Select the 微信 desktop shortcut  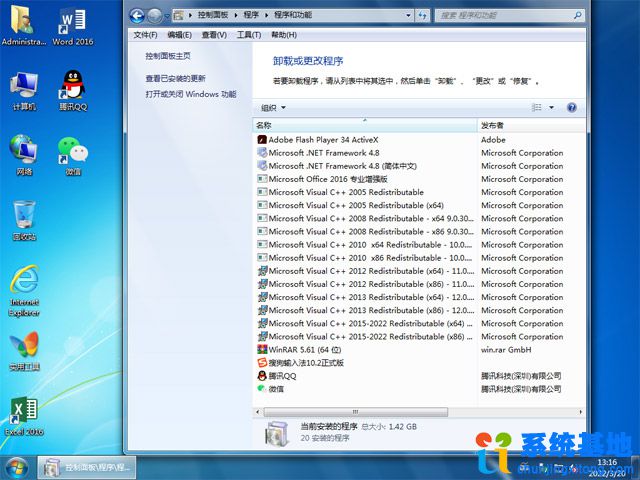pyautogui.click(x=73, y=156)
